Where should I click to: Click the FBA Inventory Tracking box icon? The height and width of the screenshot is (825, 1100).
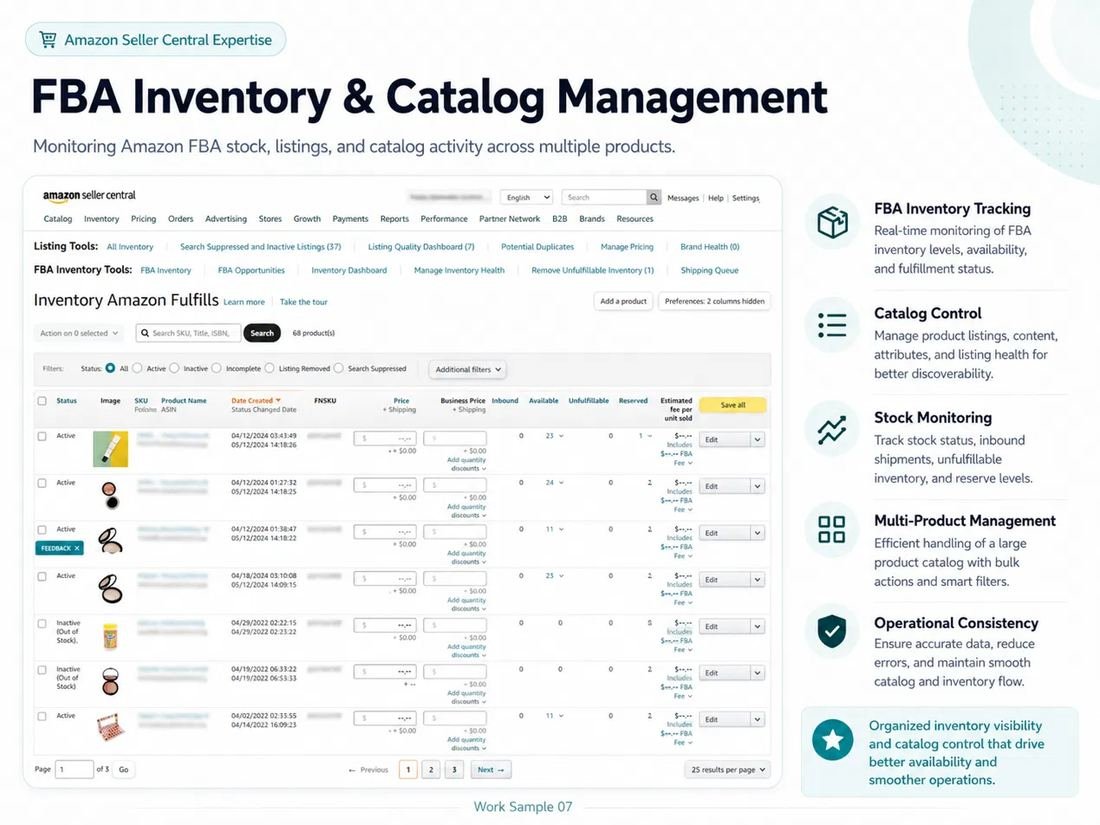pyautogui.click(x=833, y=223)
